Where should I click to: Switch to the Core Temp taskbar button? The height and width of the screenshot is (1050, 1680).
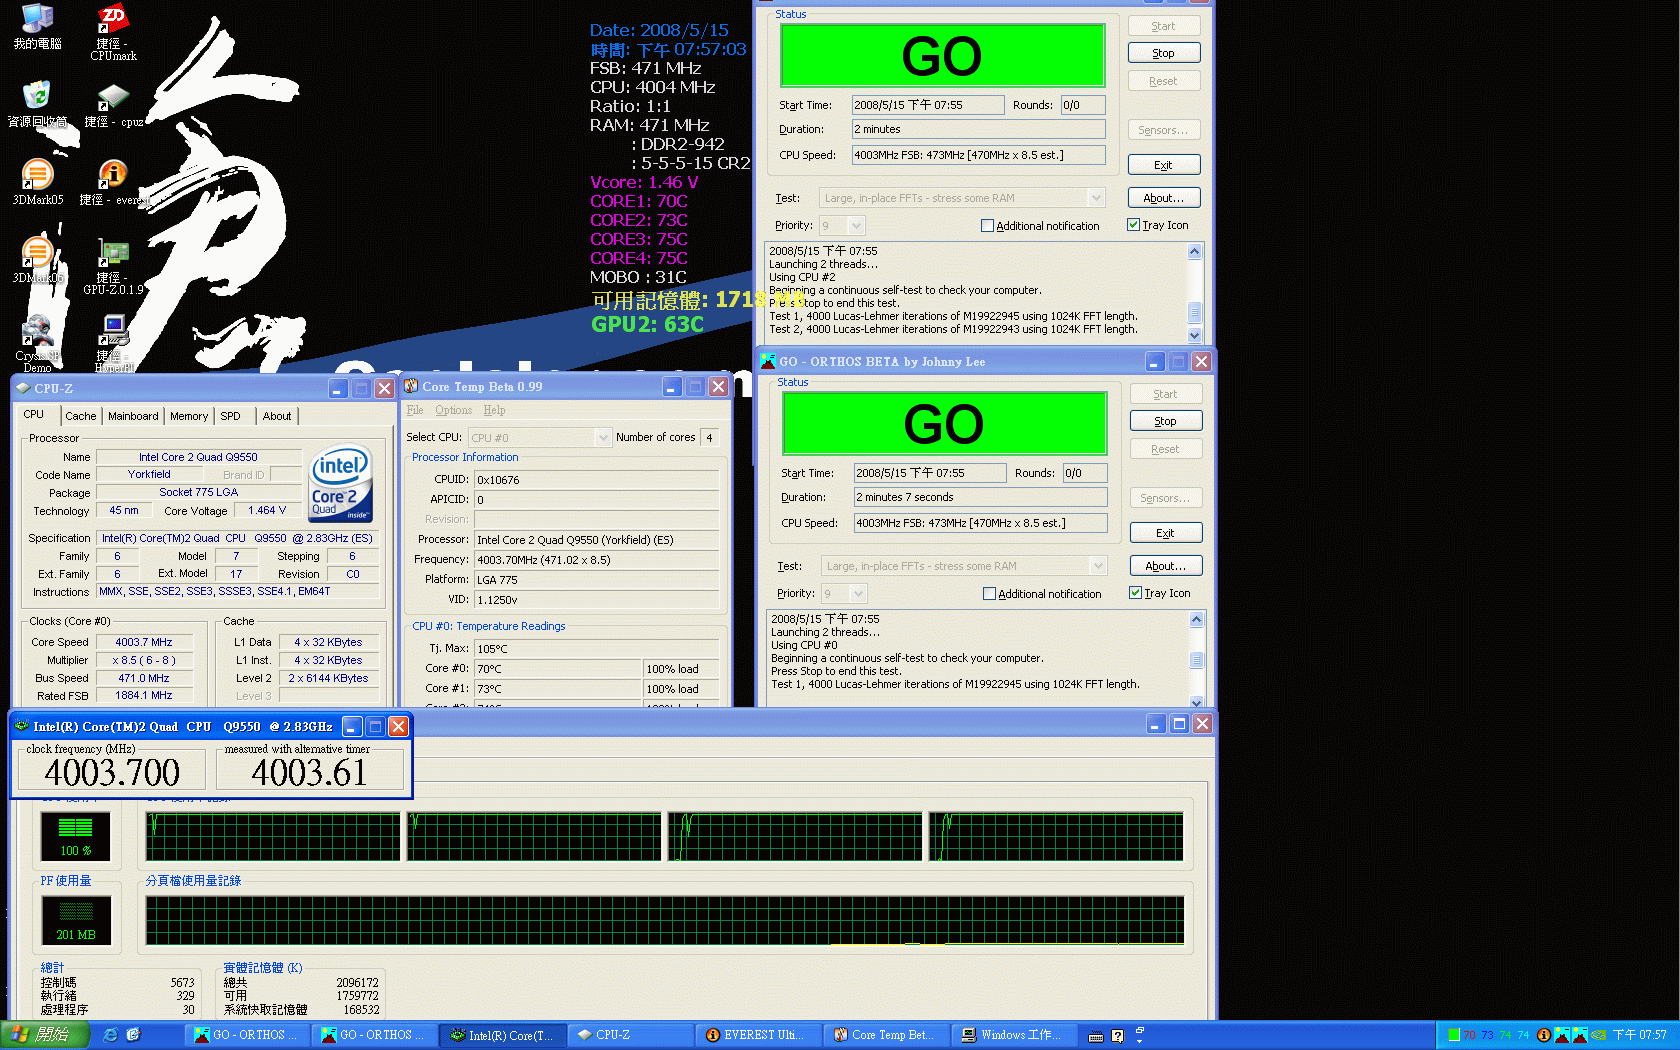(885, 1035)
